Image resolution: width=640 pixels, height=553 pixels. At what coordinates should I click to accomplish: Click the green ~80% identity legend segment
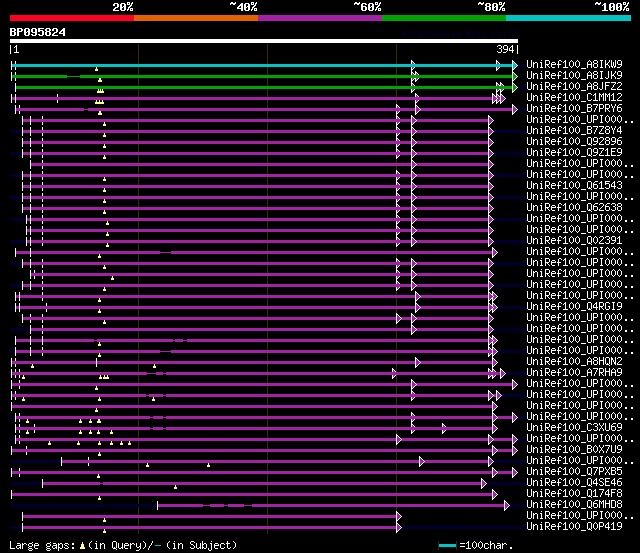(444, 18)
